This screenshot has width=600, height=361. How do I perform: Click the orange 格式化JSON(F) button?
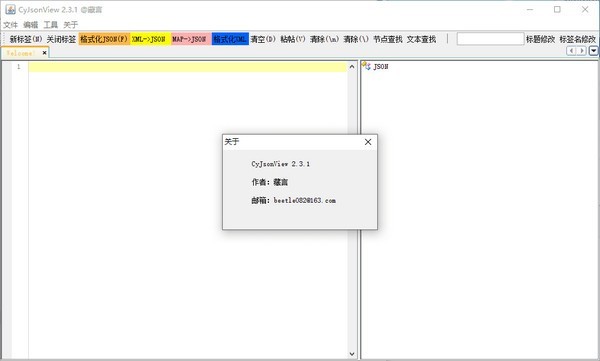[x=104, y=39]
